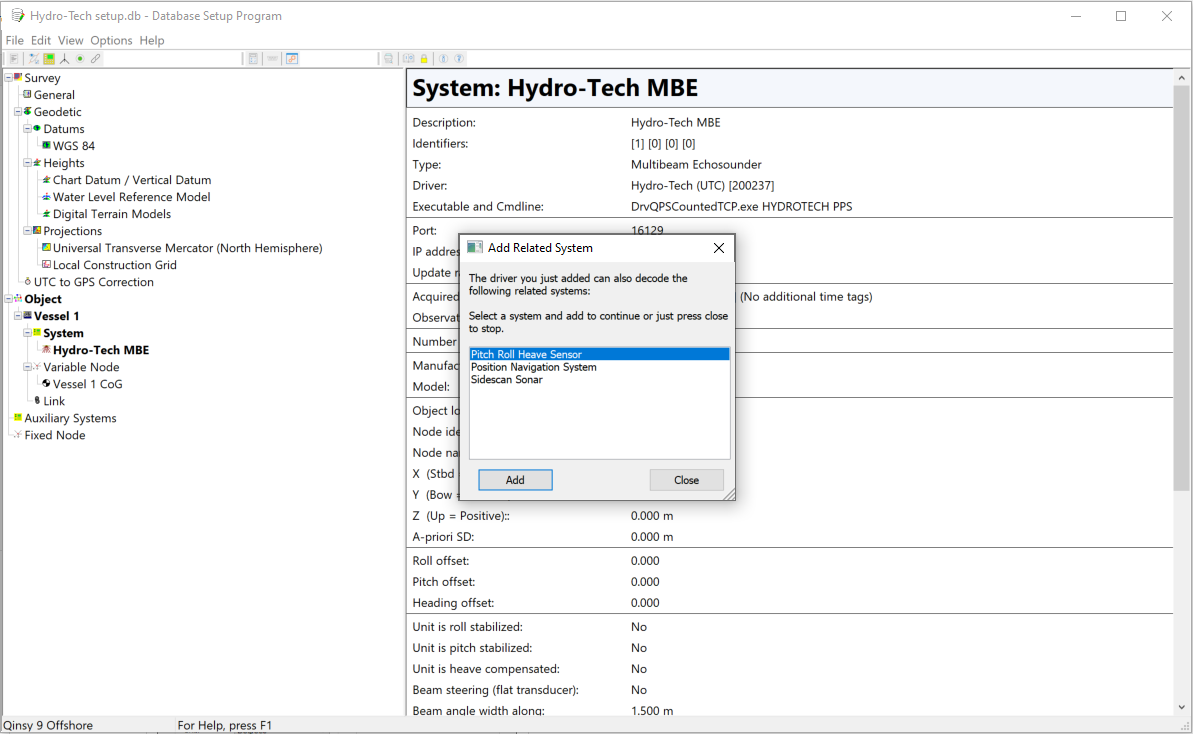Select the Hydro-Tech MBE system tree icon
Viewport: 1193px width, 734px height.
pos(46,350)
